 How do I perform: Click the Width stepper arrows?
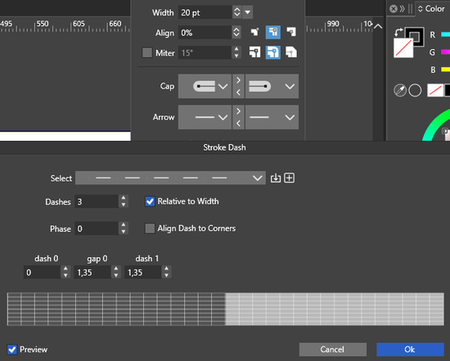(237, 12)
